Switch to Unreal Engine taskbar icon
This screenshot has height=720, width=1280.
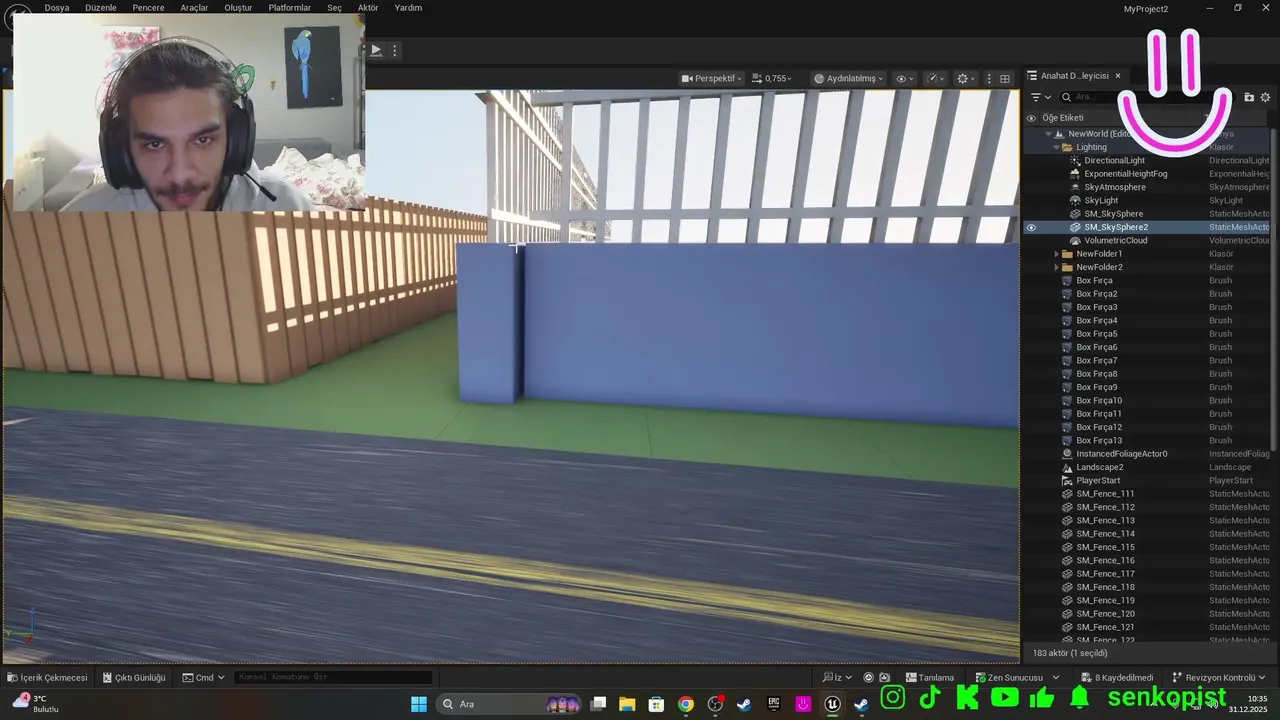(832, 704)
